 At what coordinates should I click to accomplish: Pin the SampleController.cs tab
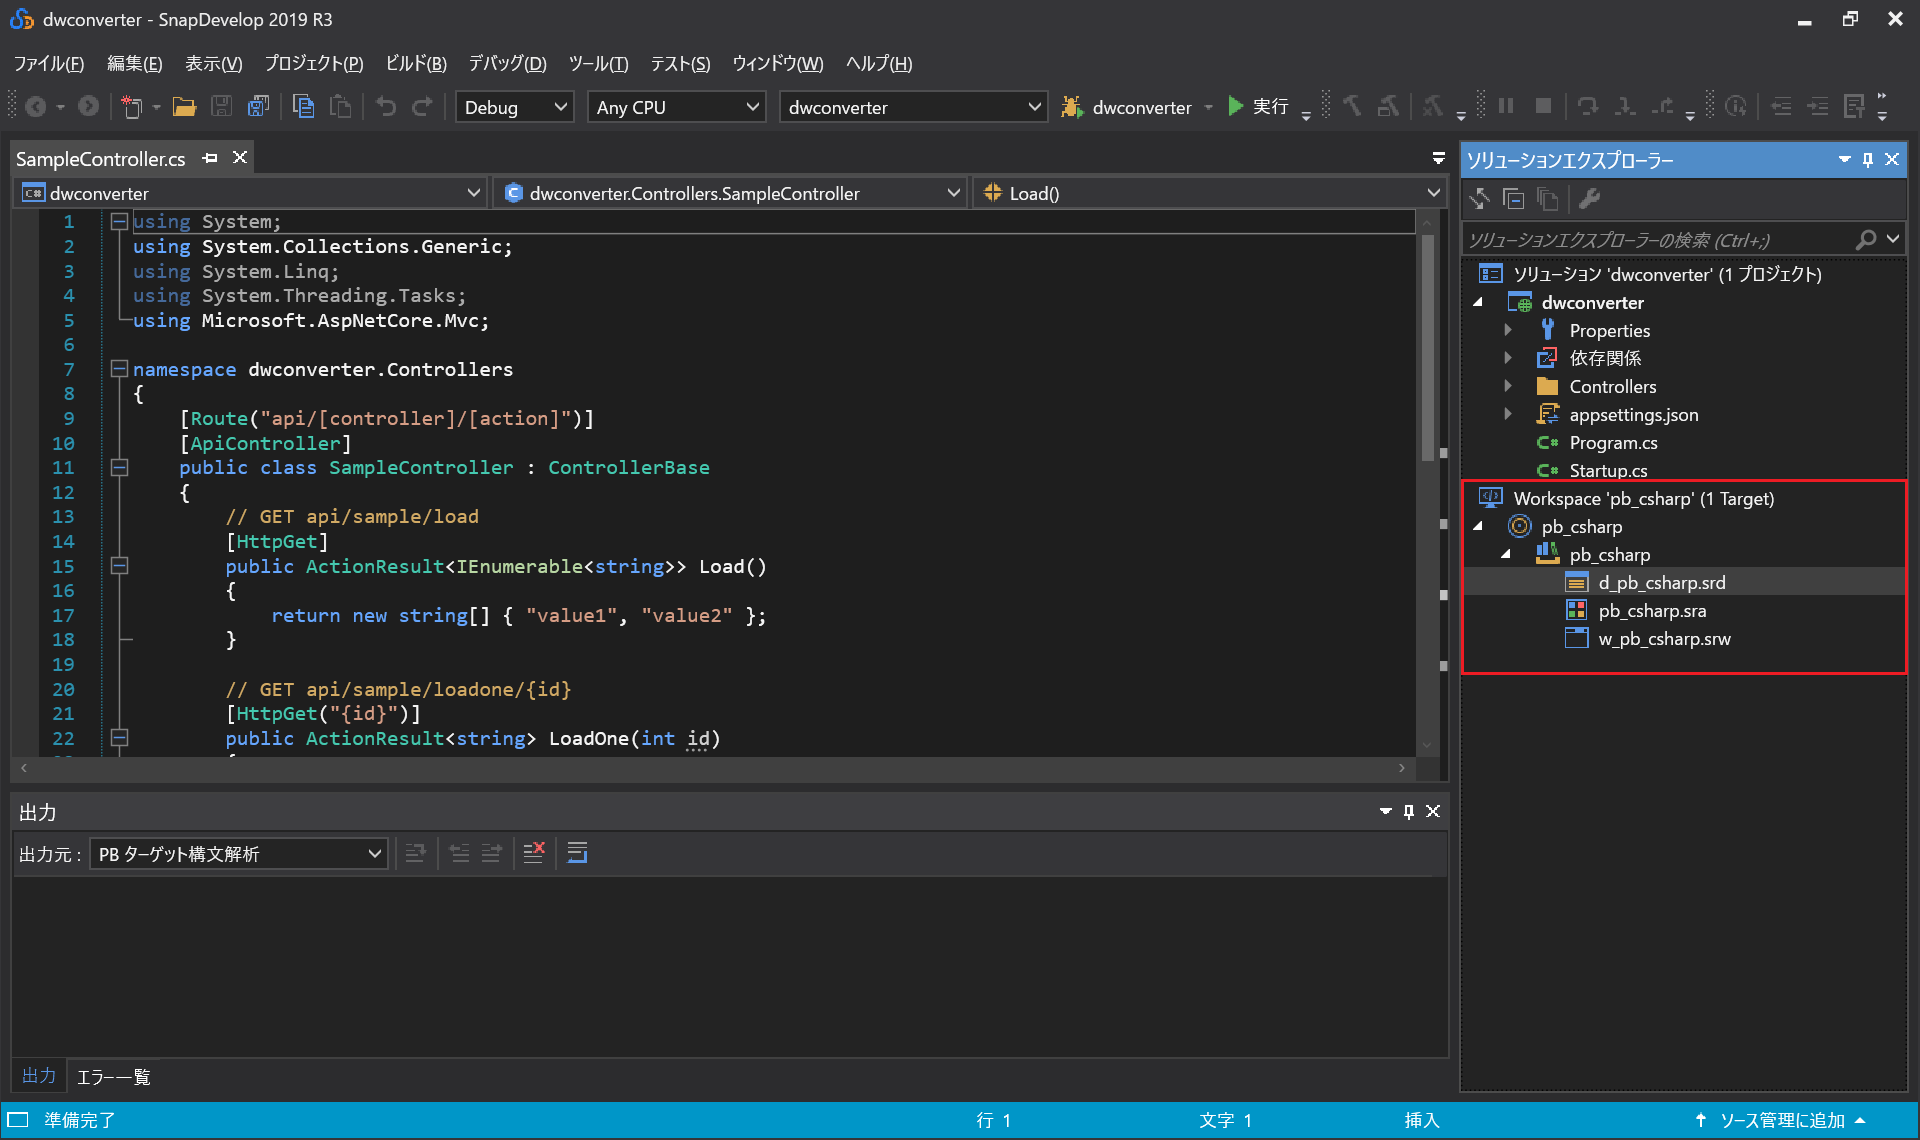210,158
